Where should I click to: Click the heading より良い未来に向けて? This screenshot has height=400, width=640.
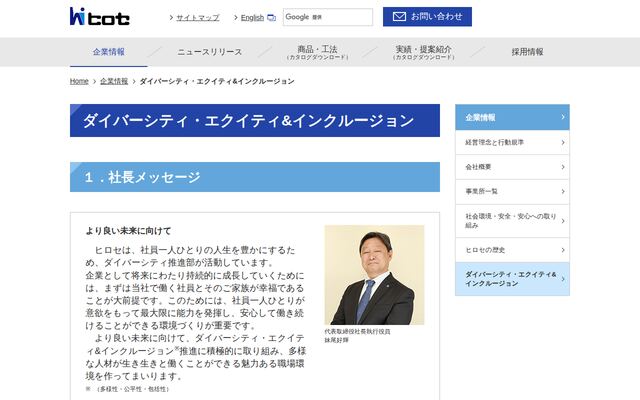point(129,231)
